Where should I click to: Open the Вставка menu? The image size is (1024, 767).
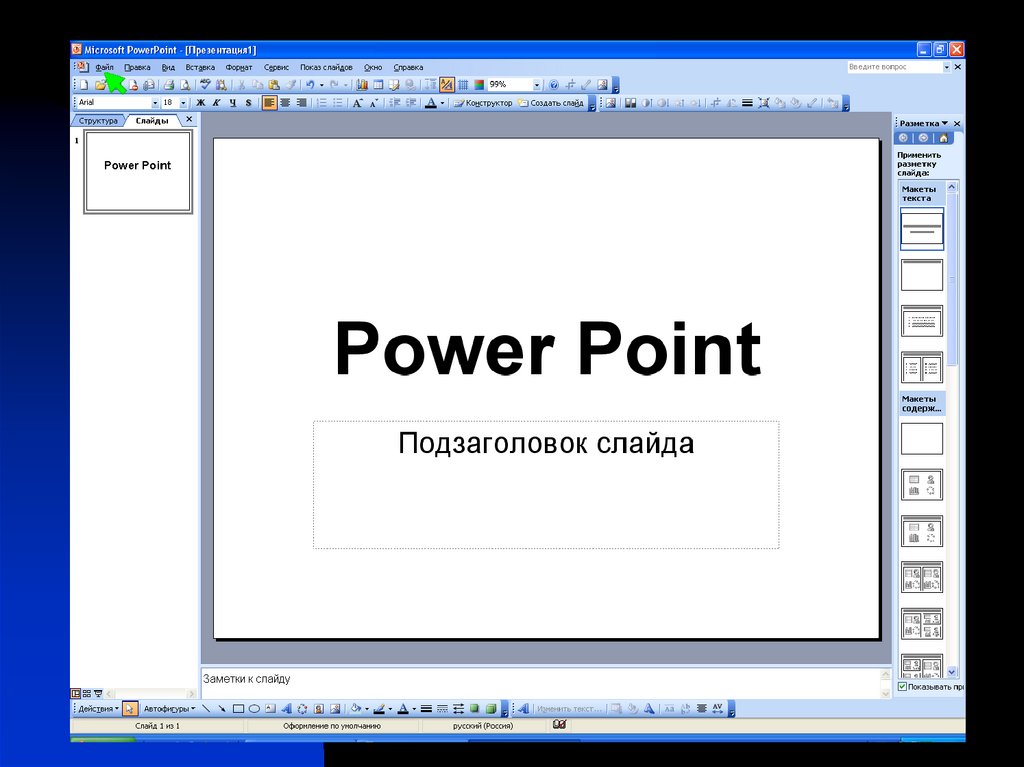coord(200,67)
